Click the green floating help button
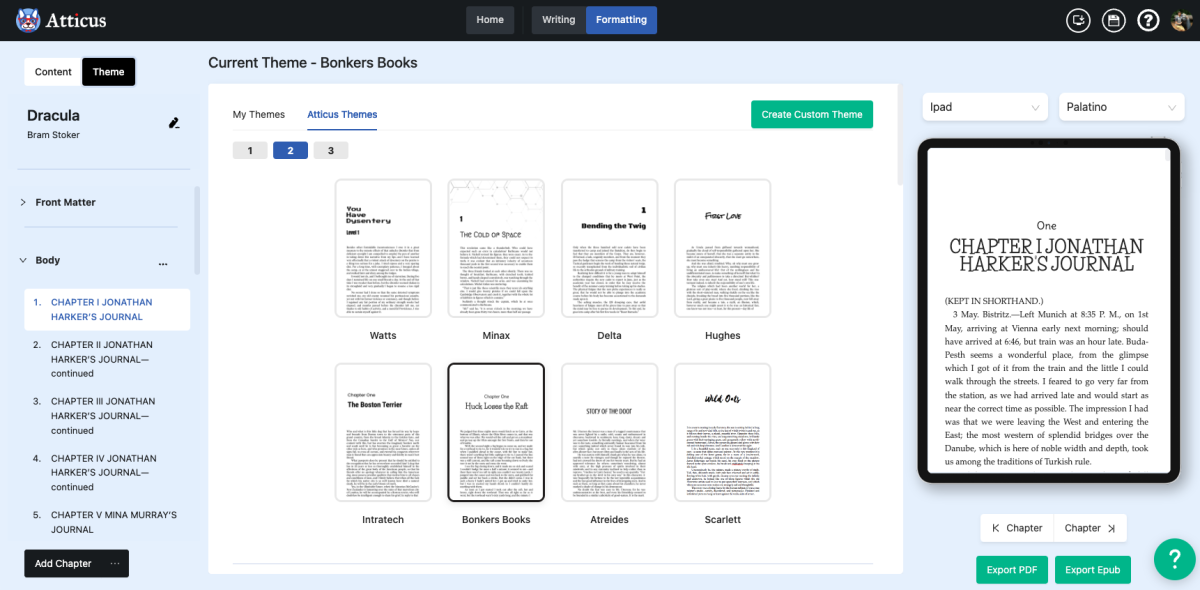This screenshot has height=590, width=1200. pos(1174,559)
